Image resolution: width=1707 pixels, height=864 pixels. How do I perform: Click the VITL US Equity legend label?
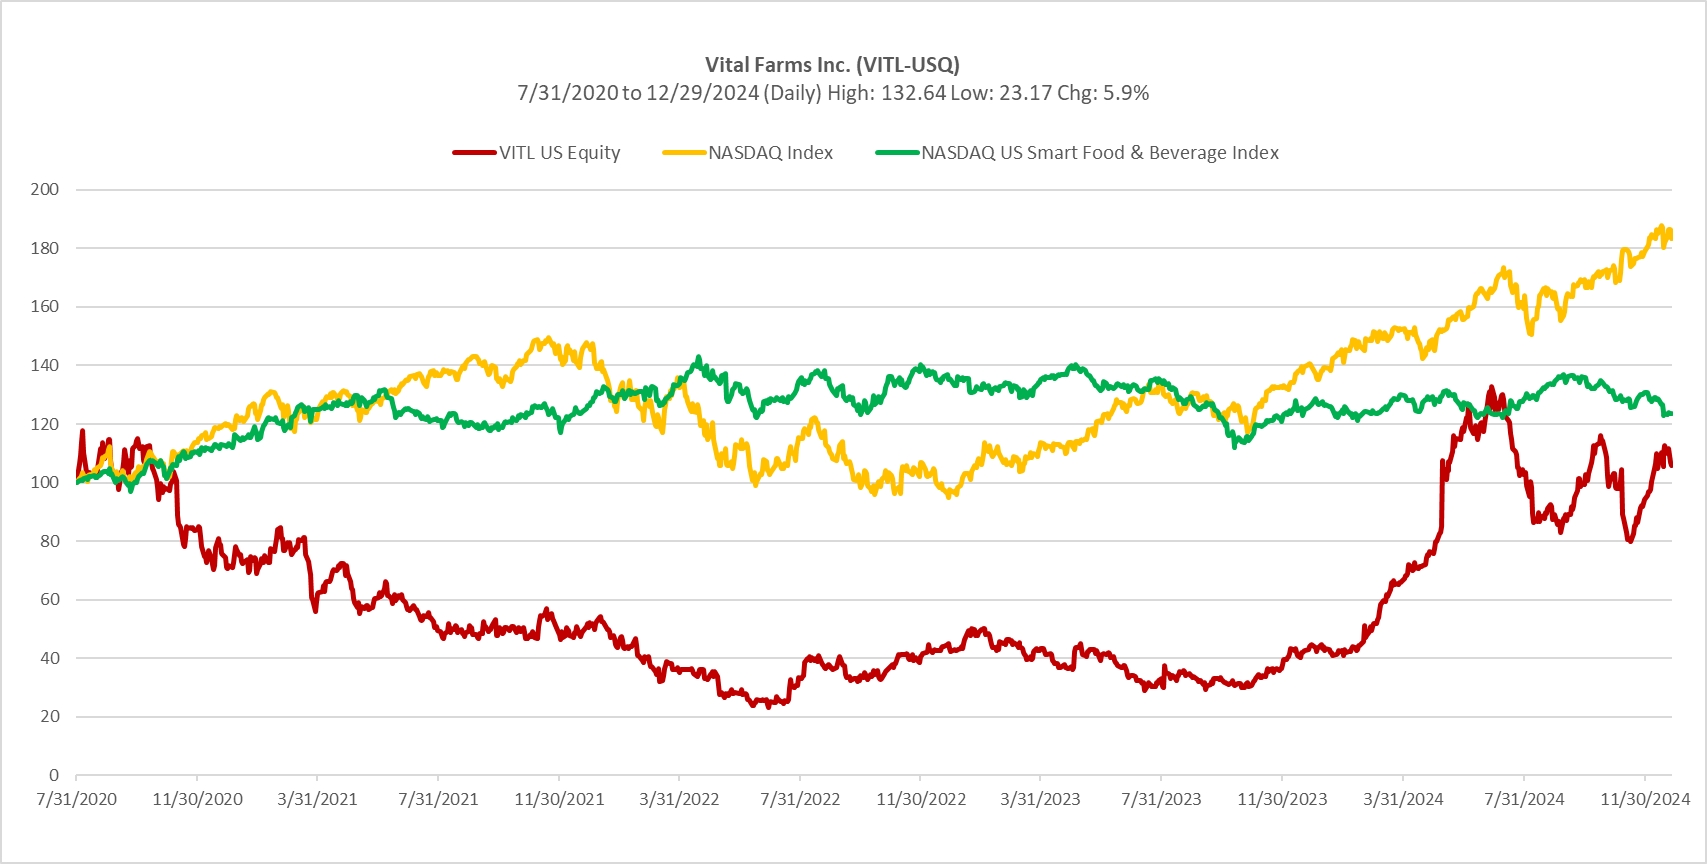point(559,153)
